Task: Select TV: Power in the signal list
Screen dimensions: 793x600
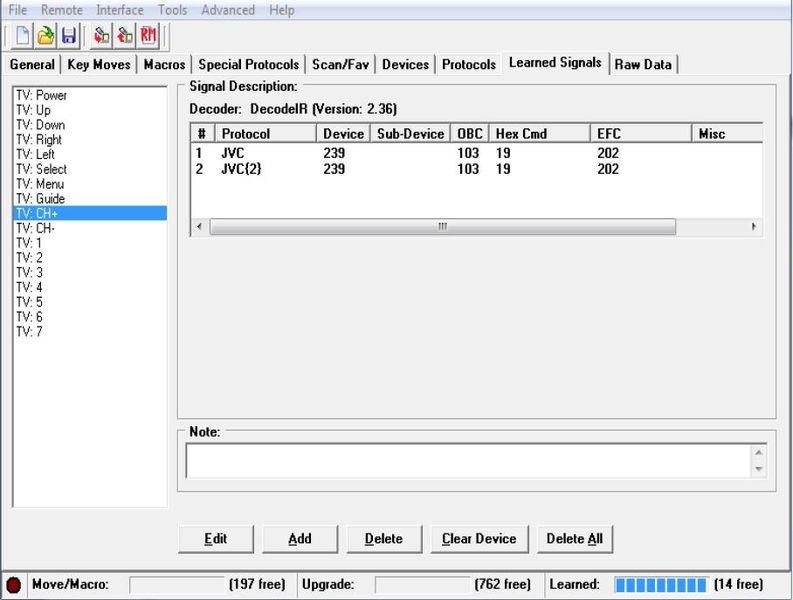Action: click(42, 96)
